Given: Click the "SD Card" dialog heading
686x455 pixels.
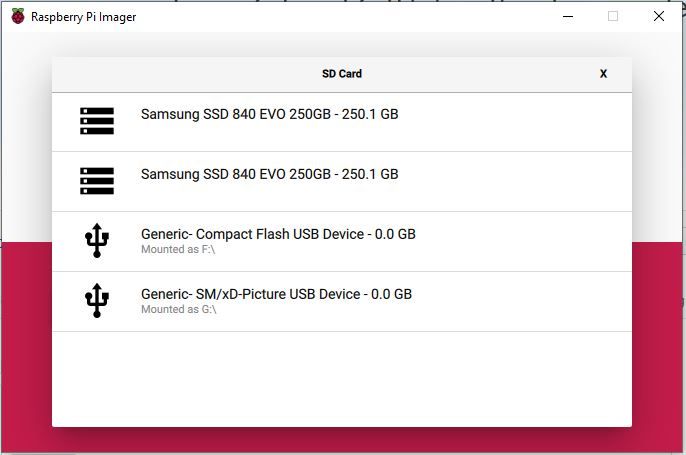Looking at the screenshot, I should 341,74.
